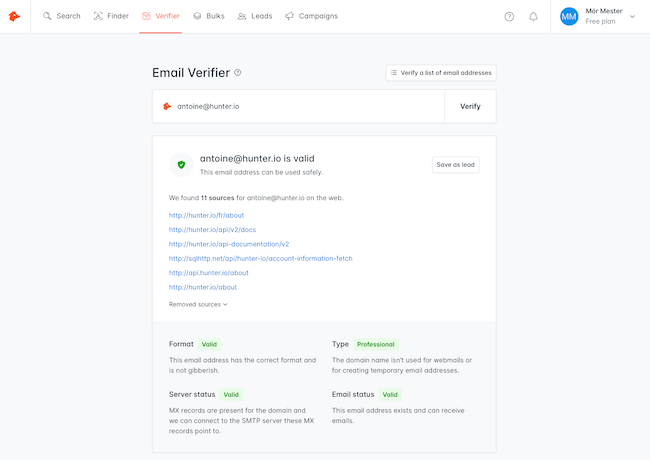650x460 pixels.
Task: Go to the Bulks tab
Action: pos(209,16)
